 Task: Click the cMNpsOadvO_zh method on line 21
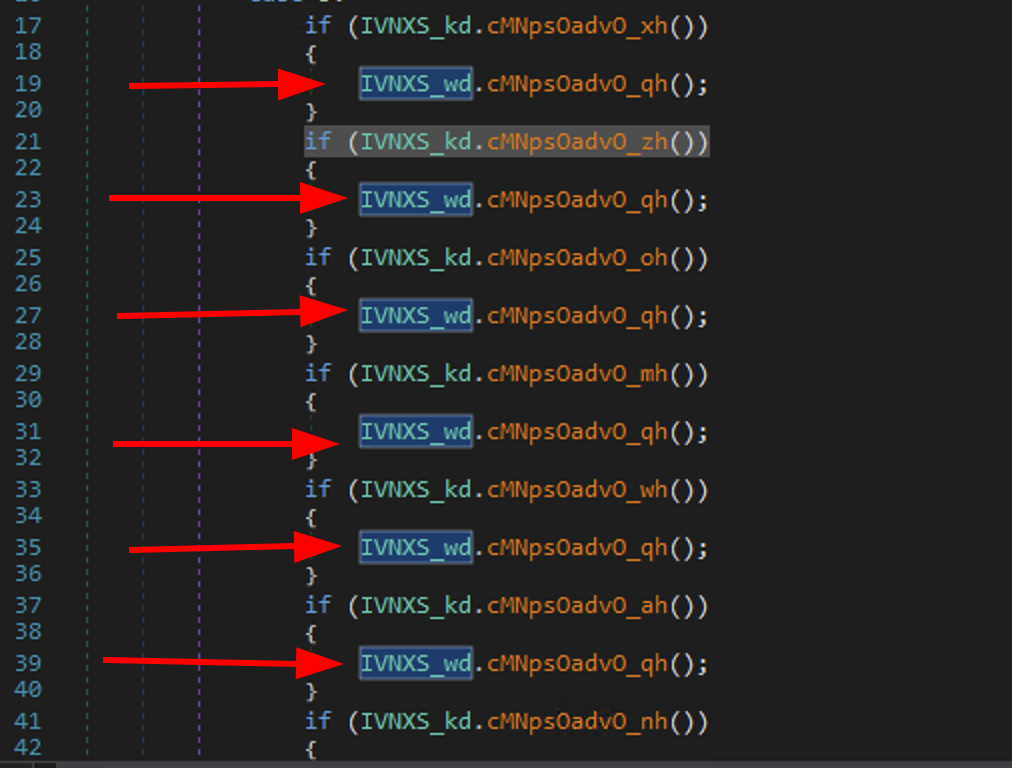[577, 142]
